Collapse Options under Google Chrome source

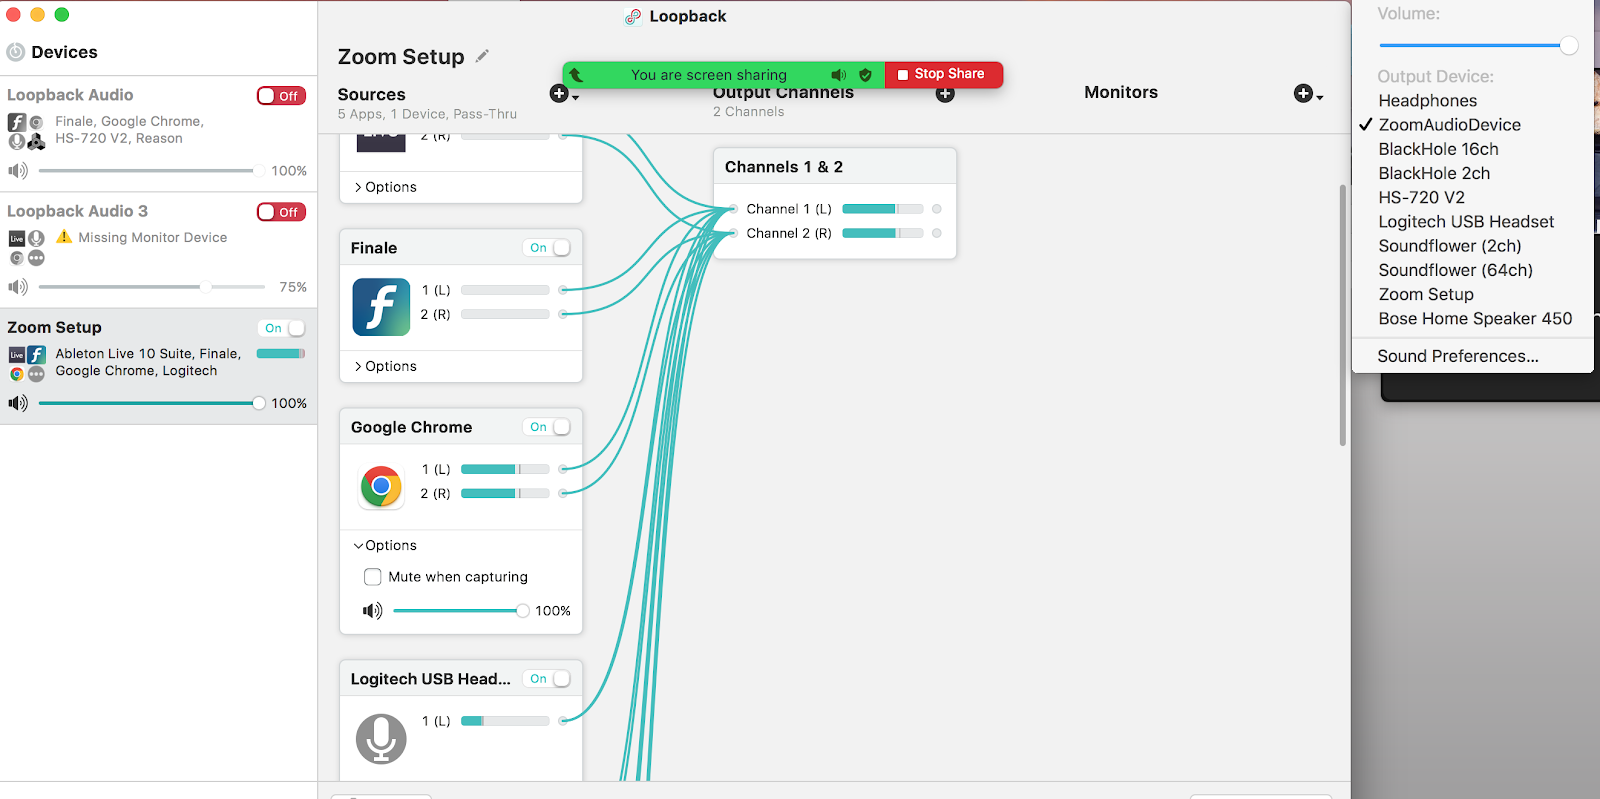click(386, 545)
